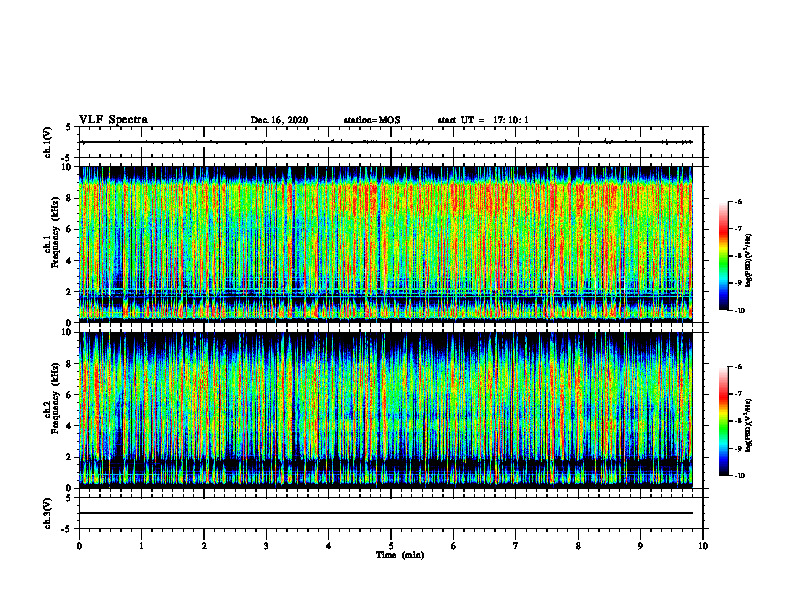The height and width of the screenshot is (612, 792).
Task: Select the date text "Dec. 16, 2020"
Action: pyautogui.click(x=279, y=120)
